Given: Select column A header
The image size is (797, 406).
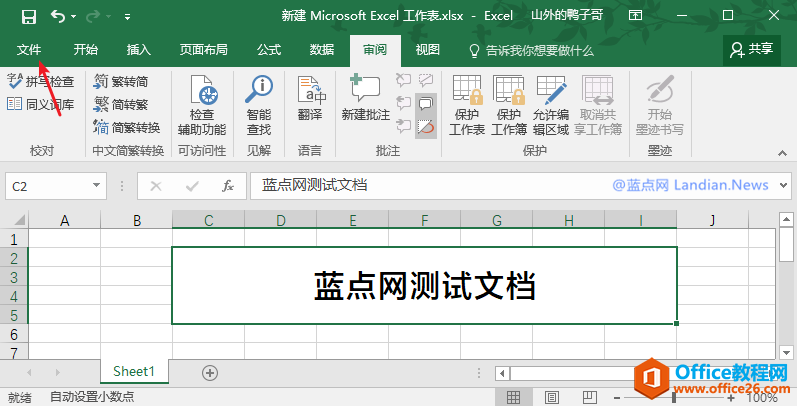Looking at the screenshot, I should 65,220.
